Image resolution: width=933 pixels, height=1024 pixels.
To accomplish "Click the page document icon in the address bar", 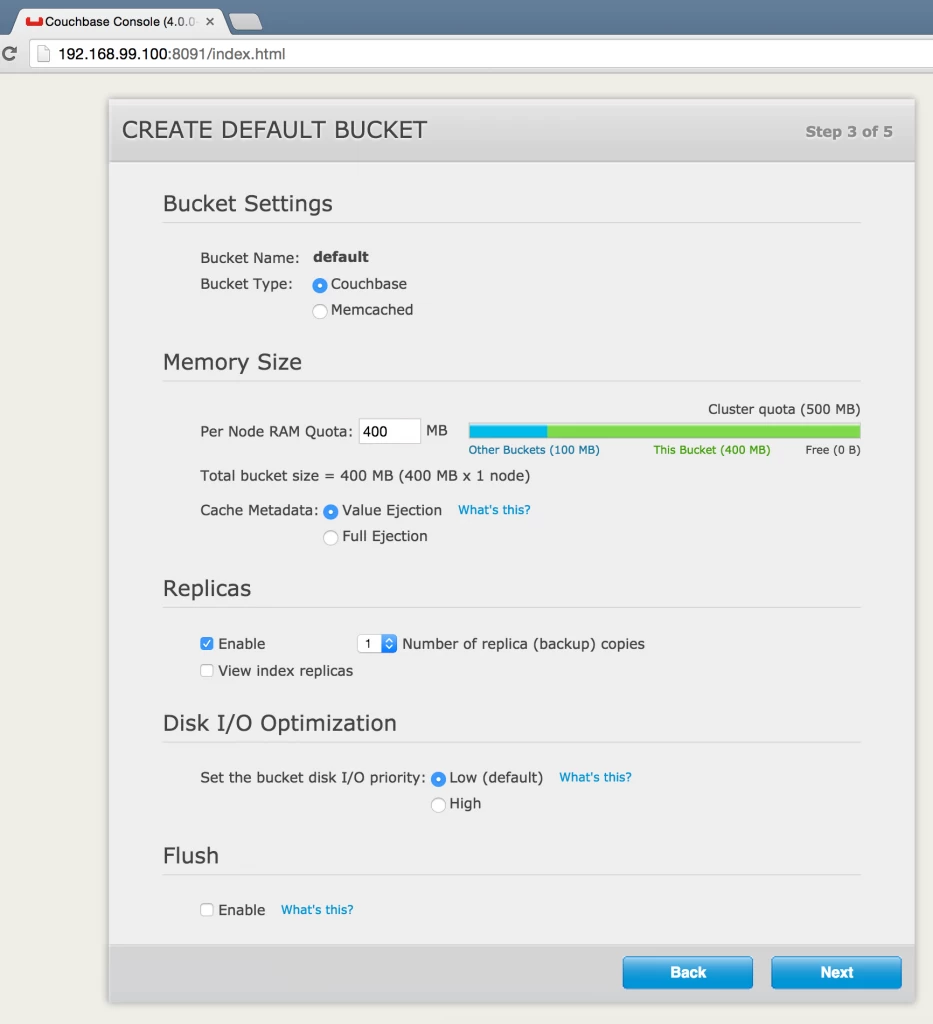I will [43, 54].
